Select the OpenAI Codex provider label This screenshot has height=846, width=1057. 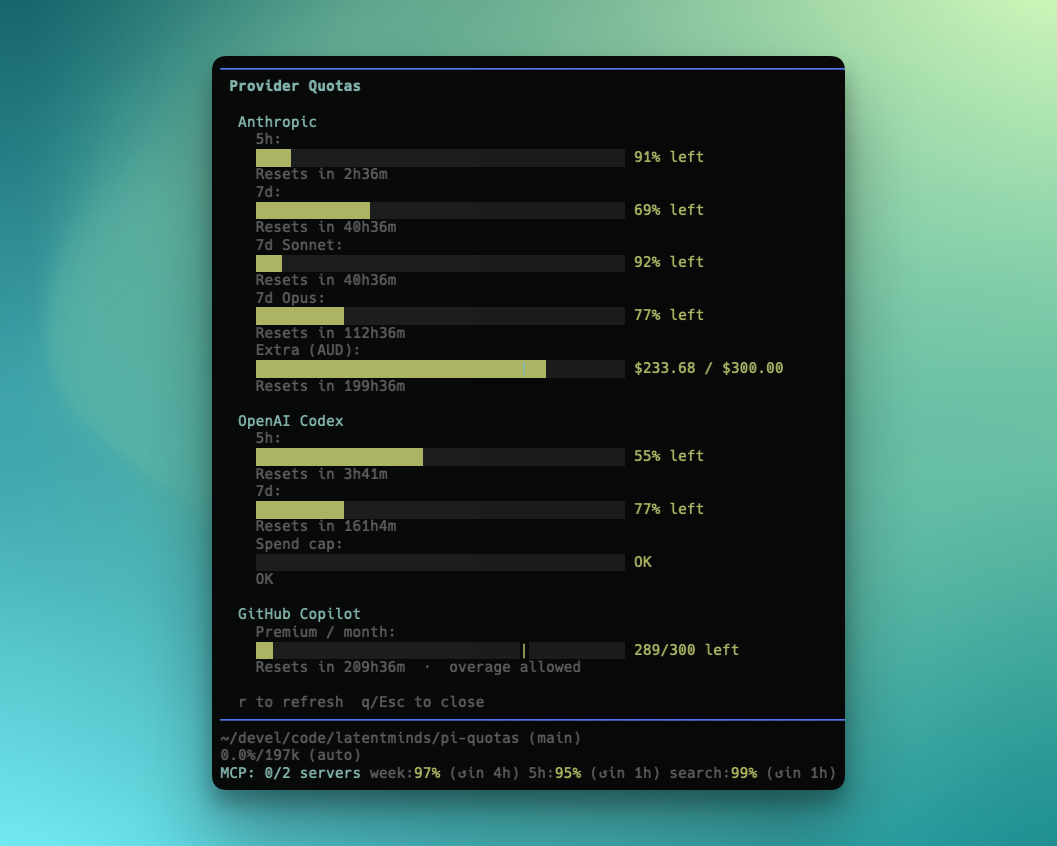point(291,421)
